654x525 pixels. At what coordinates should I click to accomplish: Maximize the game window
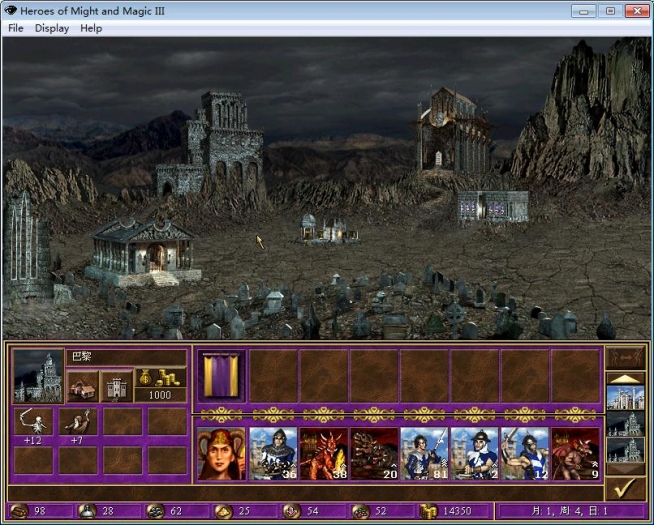pos(610,11)
